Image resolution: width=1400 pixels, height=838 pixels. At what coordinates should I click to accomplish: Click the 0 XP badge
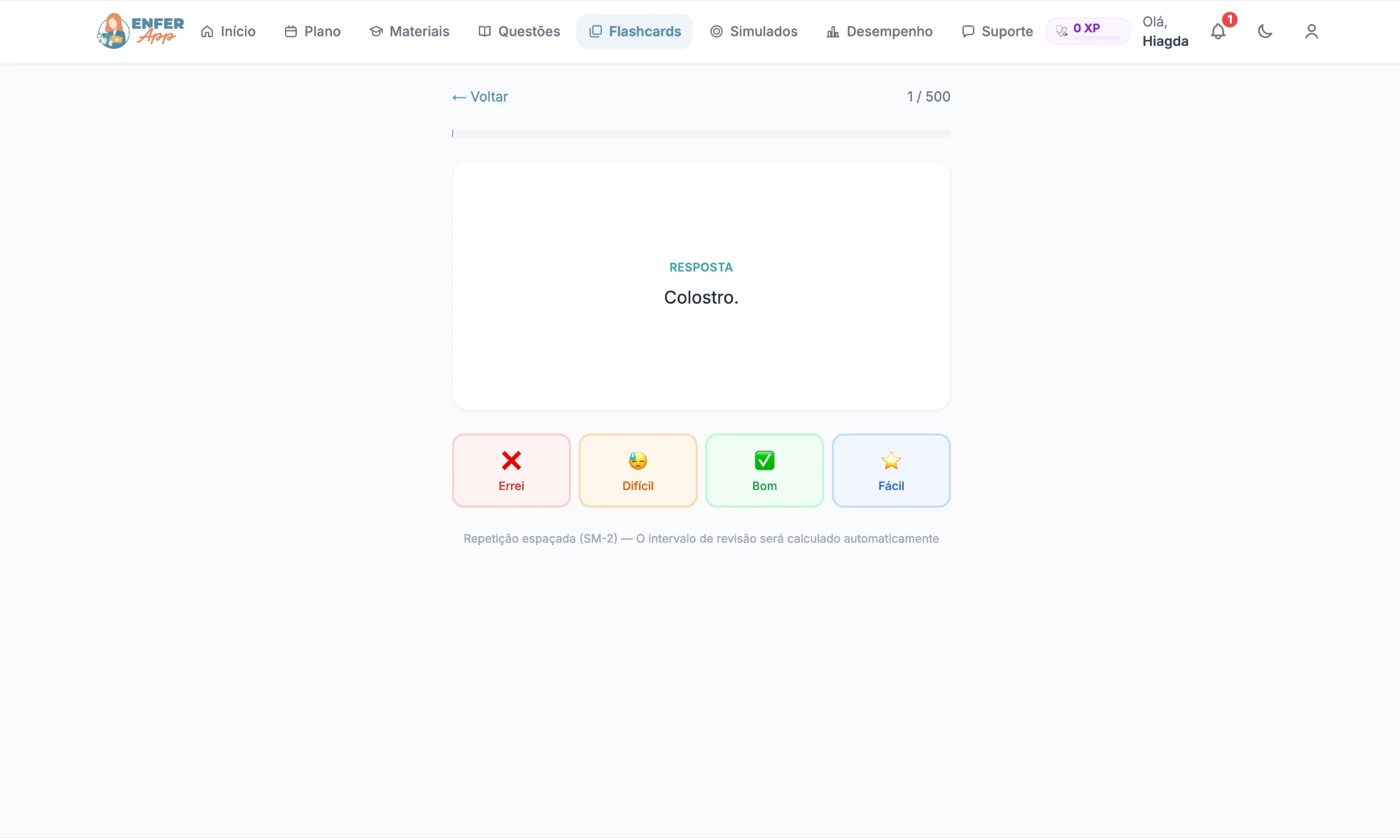click(x=1088, y=31)
